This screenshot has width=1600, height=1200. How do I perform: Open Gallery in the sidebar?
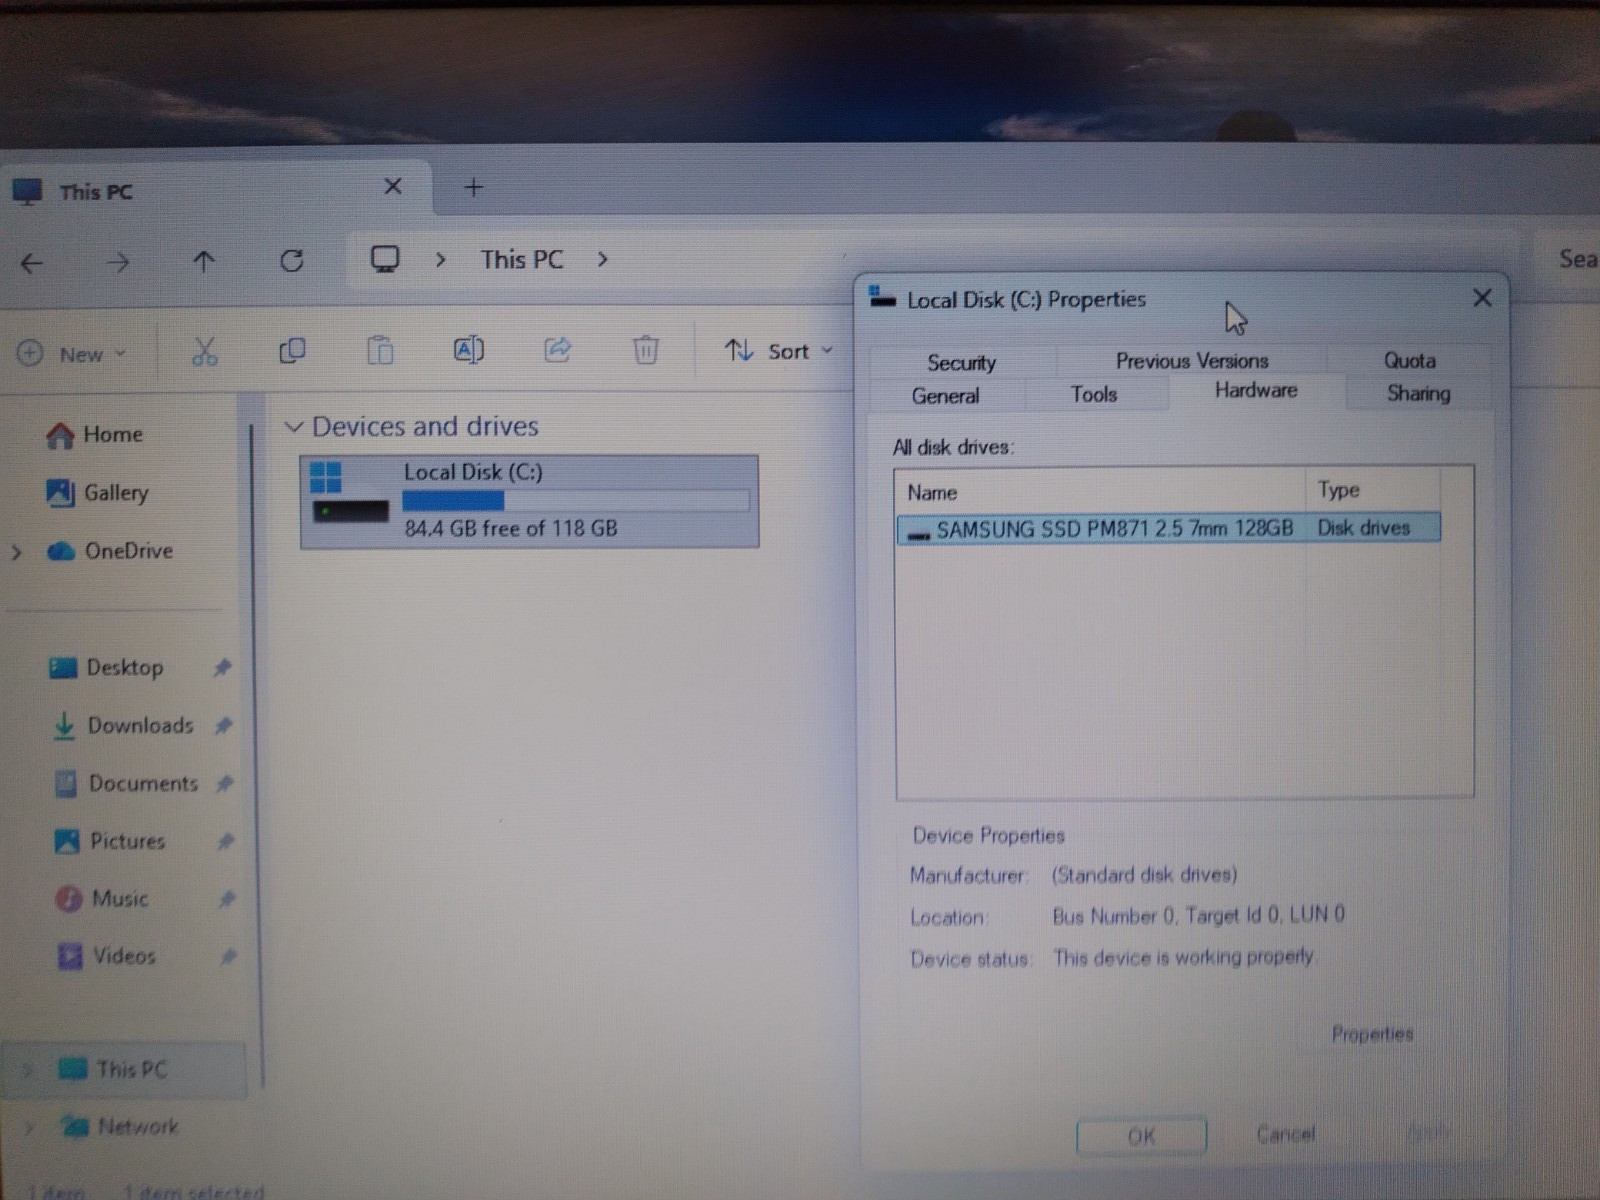(x=97, y=493)
